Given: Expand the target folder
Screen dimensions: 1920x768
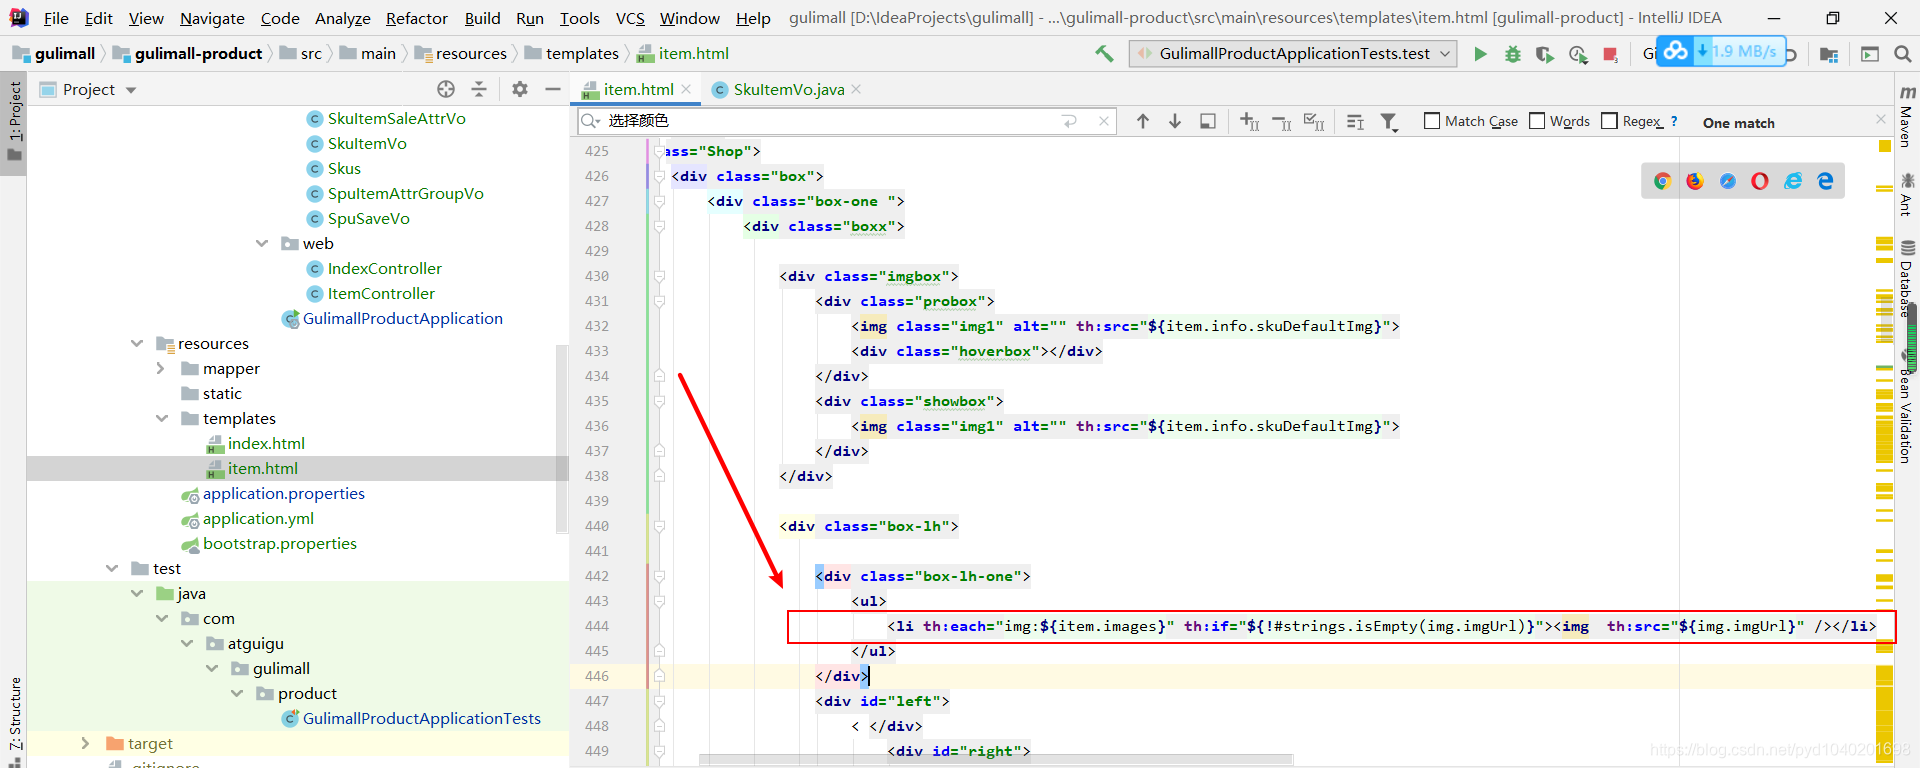Looking at the screenshot, I should (x=87, y=744).
